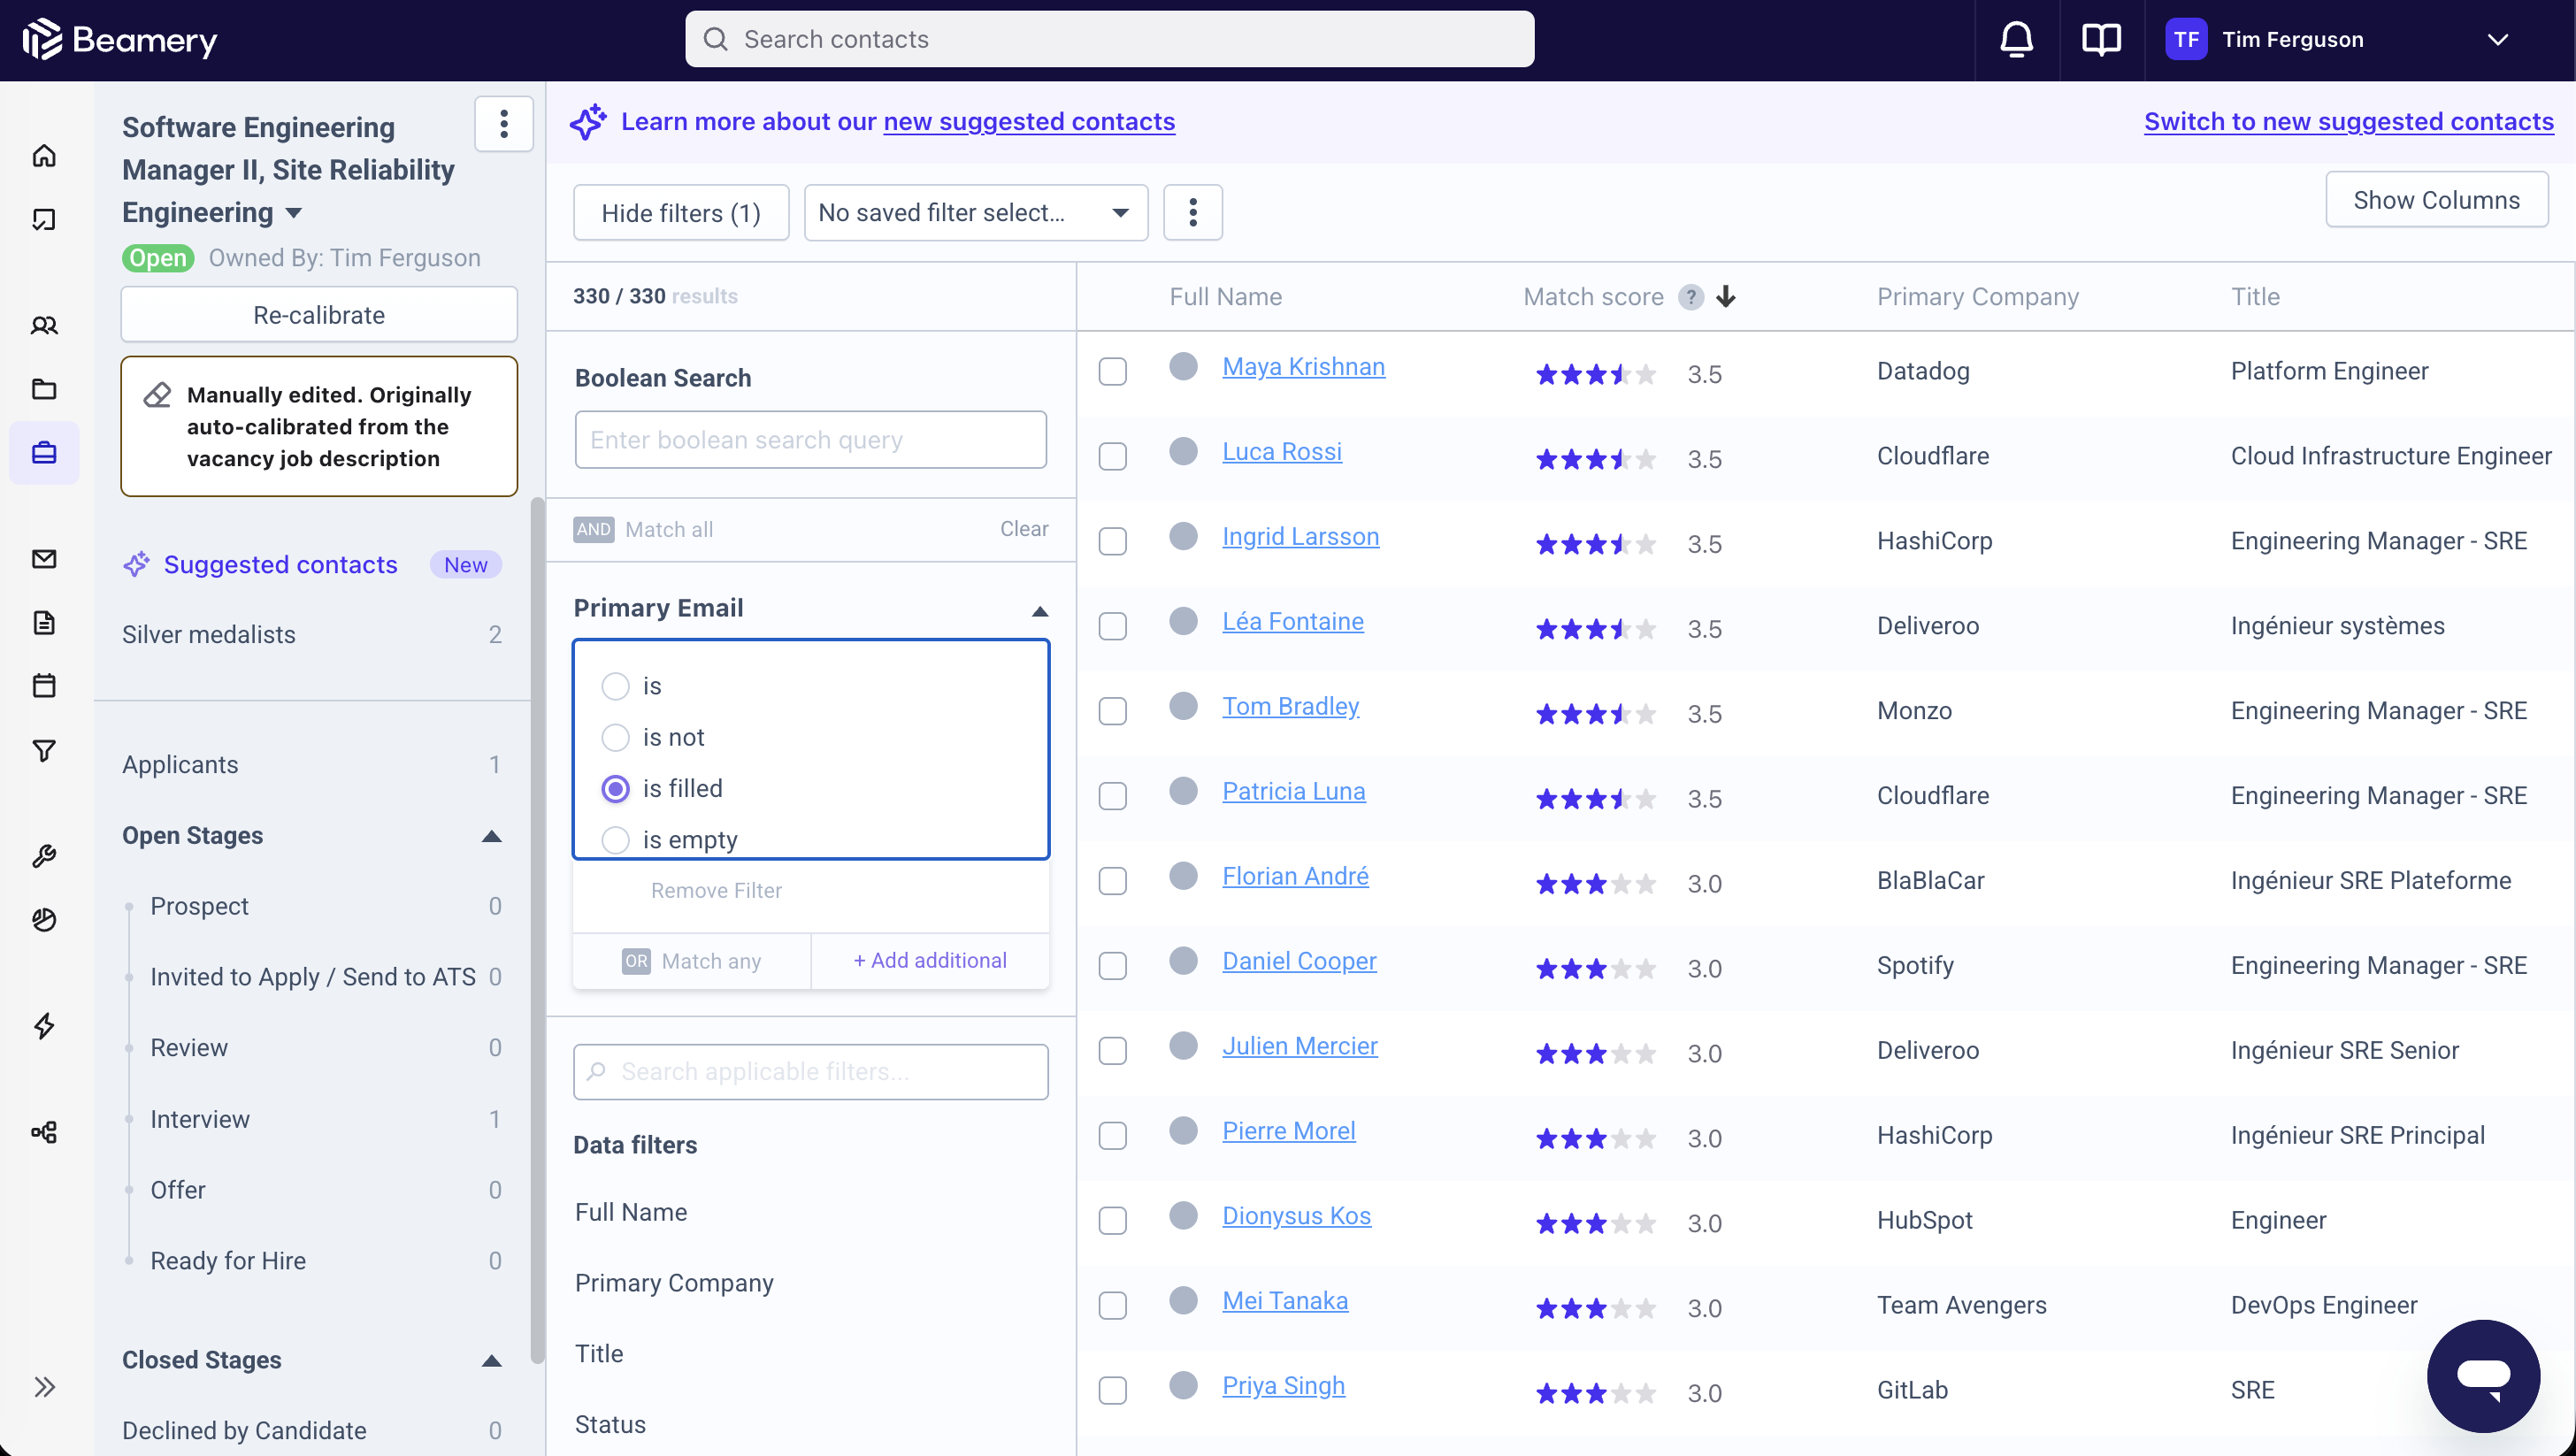Open Maya Krishnan's profile
Image resolution: width=2576 pixels, height=1456 pixels.
(x=1303, y=367)
